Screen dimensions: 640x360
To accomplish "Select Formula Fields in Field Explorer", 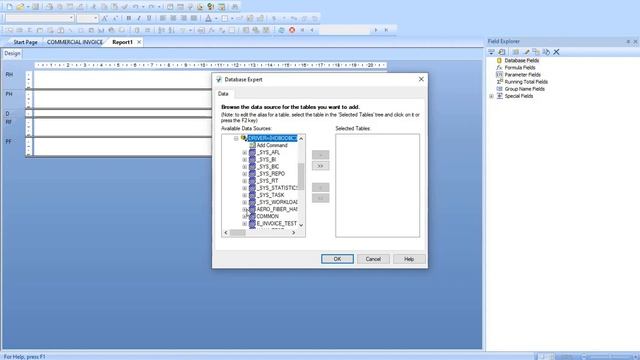I will point(520,68).
